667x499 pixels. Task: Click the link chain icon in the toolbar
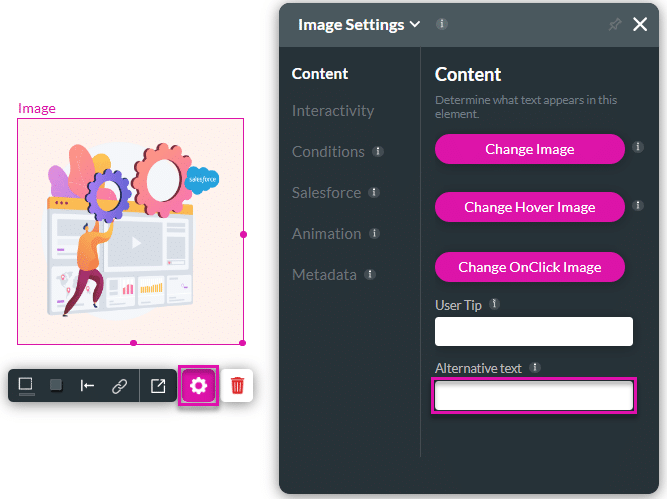[120, 386]
